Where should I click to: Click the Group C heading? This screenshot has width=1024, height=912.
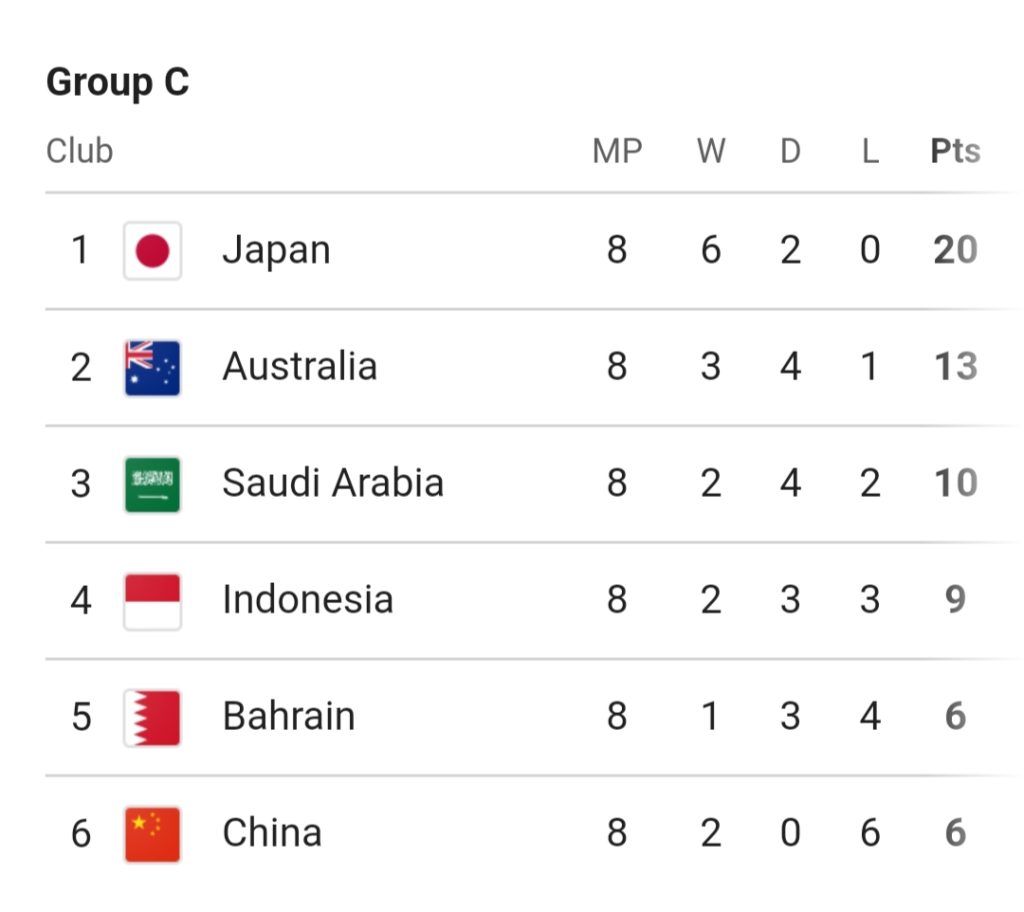click(x=117, y=82)
